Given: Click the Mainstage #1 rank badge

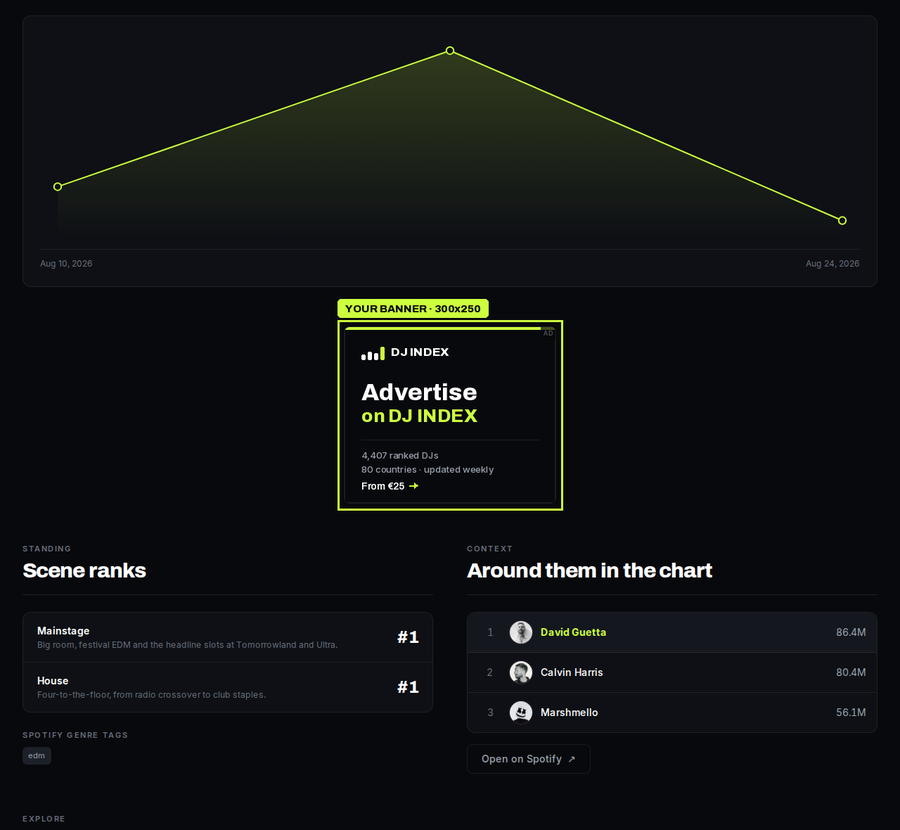Looking at the screenshot, I should coord(408,637).
